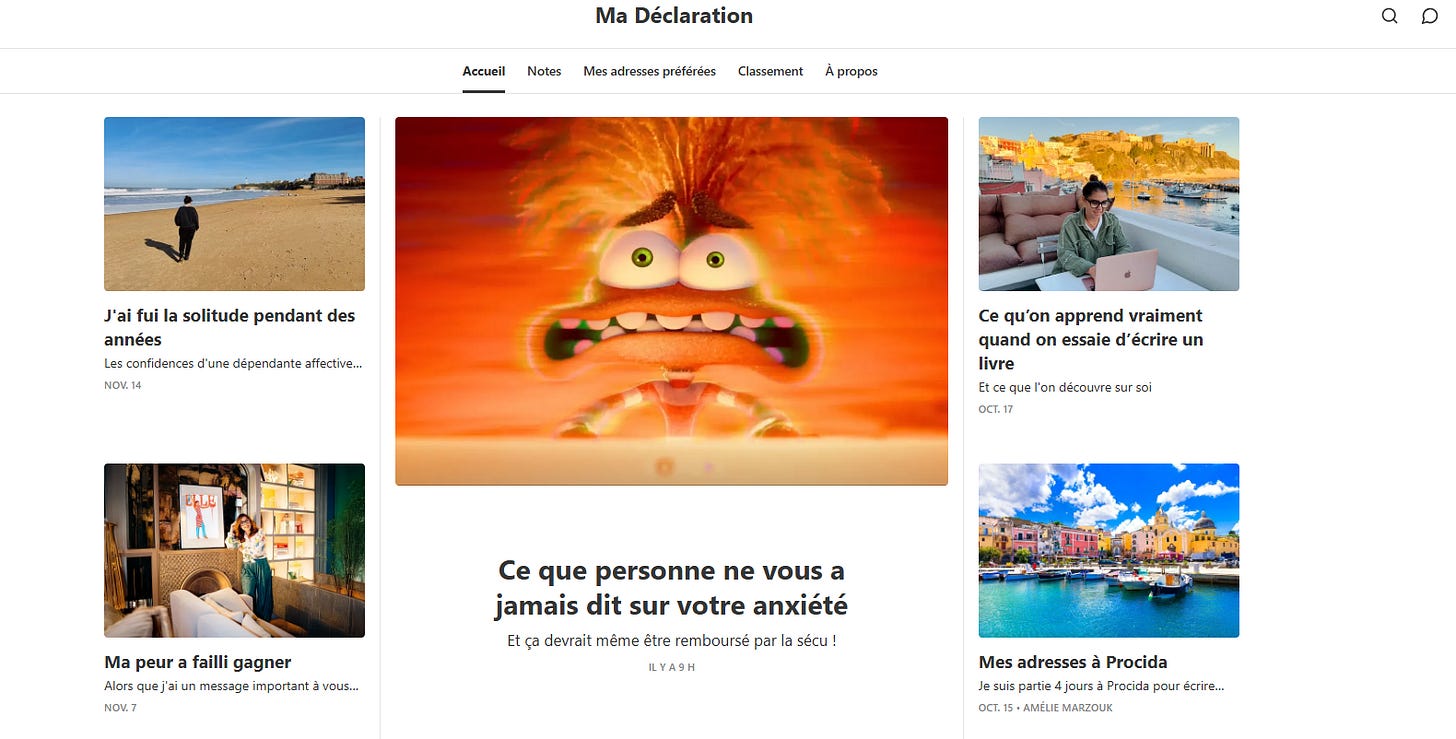Click subtitle Et ça devrait même être remboursé
1456x739 pixels.
click(672, 640)
